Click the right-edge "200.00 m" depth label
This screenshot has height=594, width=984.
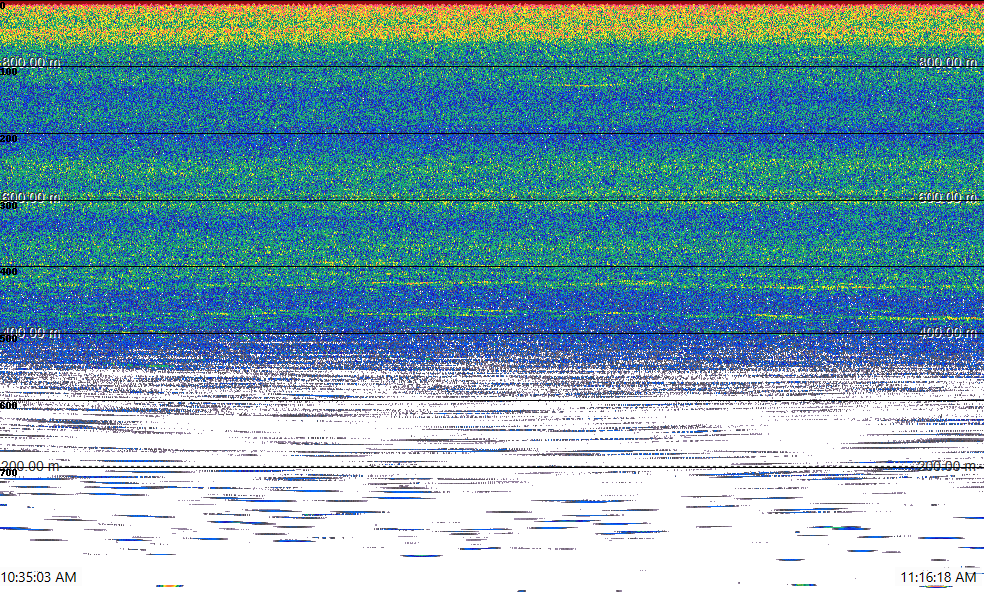click(x=948, y=466)
